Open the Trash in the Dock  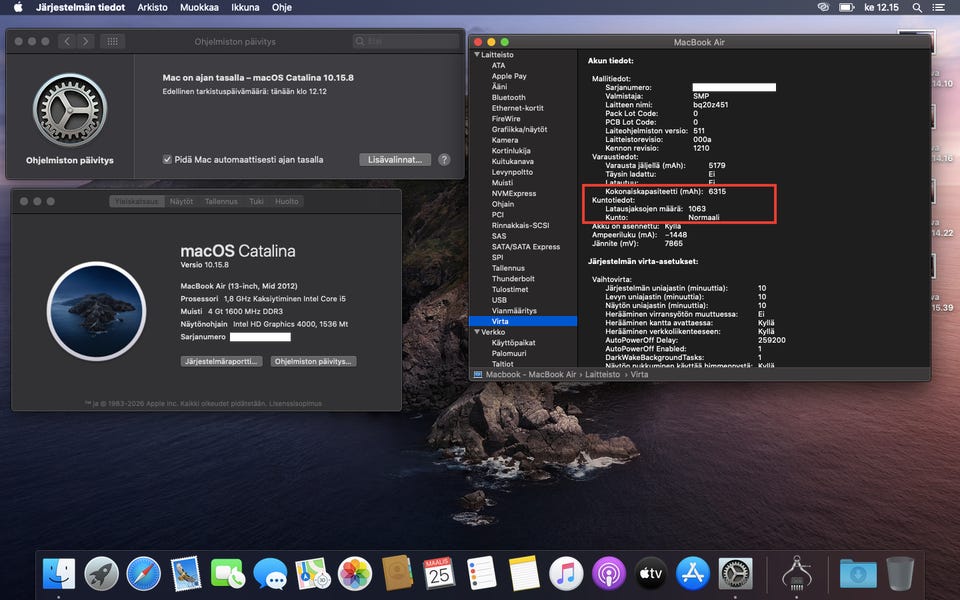[900, 574]
